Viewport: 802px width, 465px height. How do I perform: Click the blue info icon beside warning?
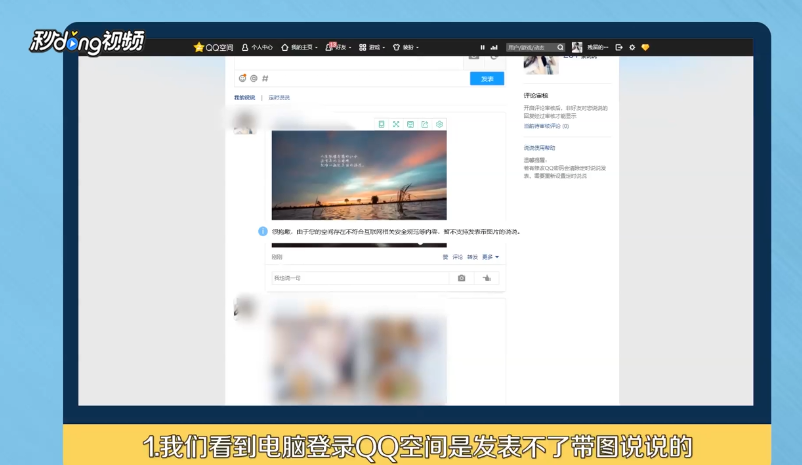[263, 231]
